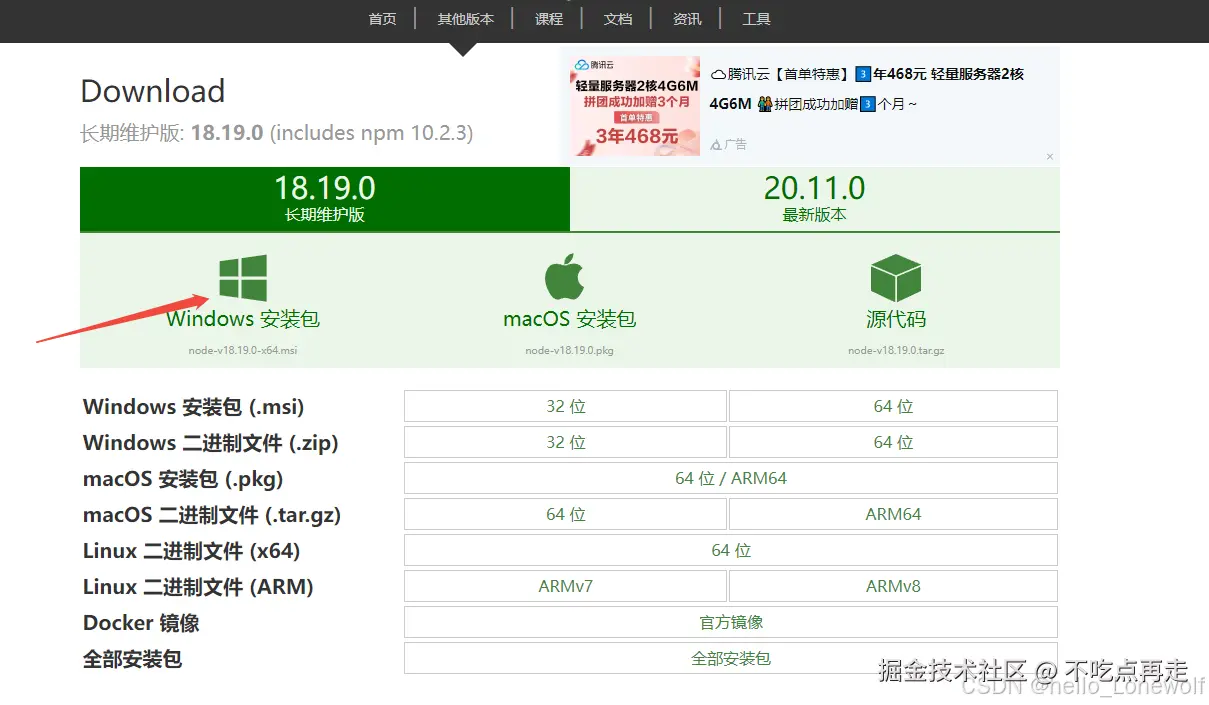Viewport: 1209px width, 705px height.
Task: Download macOS .tar.gz ARM64 binary
Action: (893, 514)
